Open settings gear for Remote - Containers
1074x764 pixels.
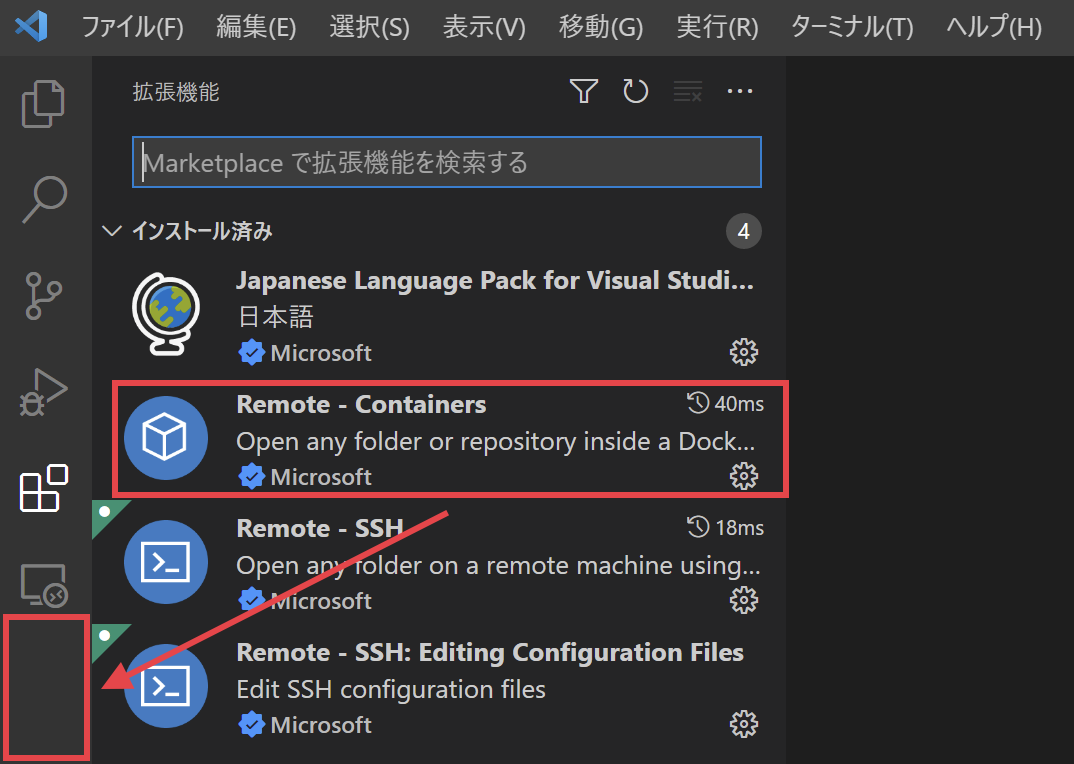[744, 476]
